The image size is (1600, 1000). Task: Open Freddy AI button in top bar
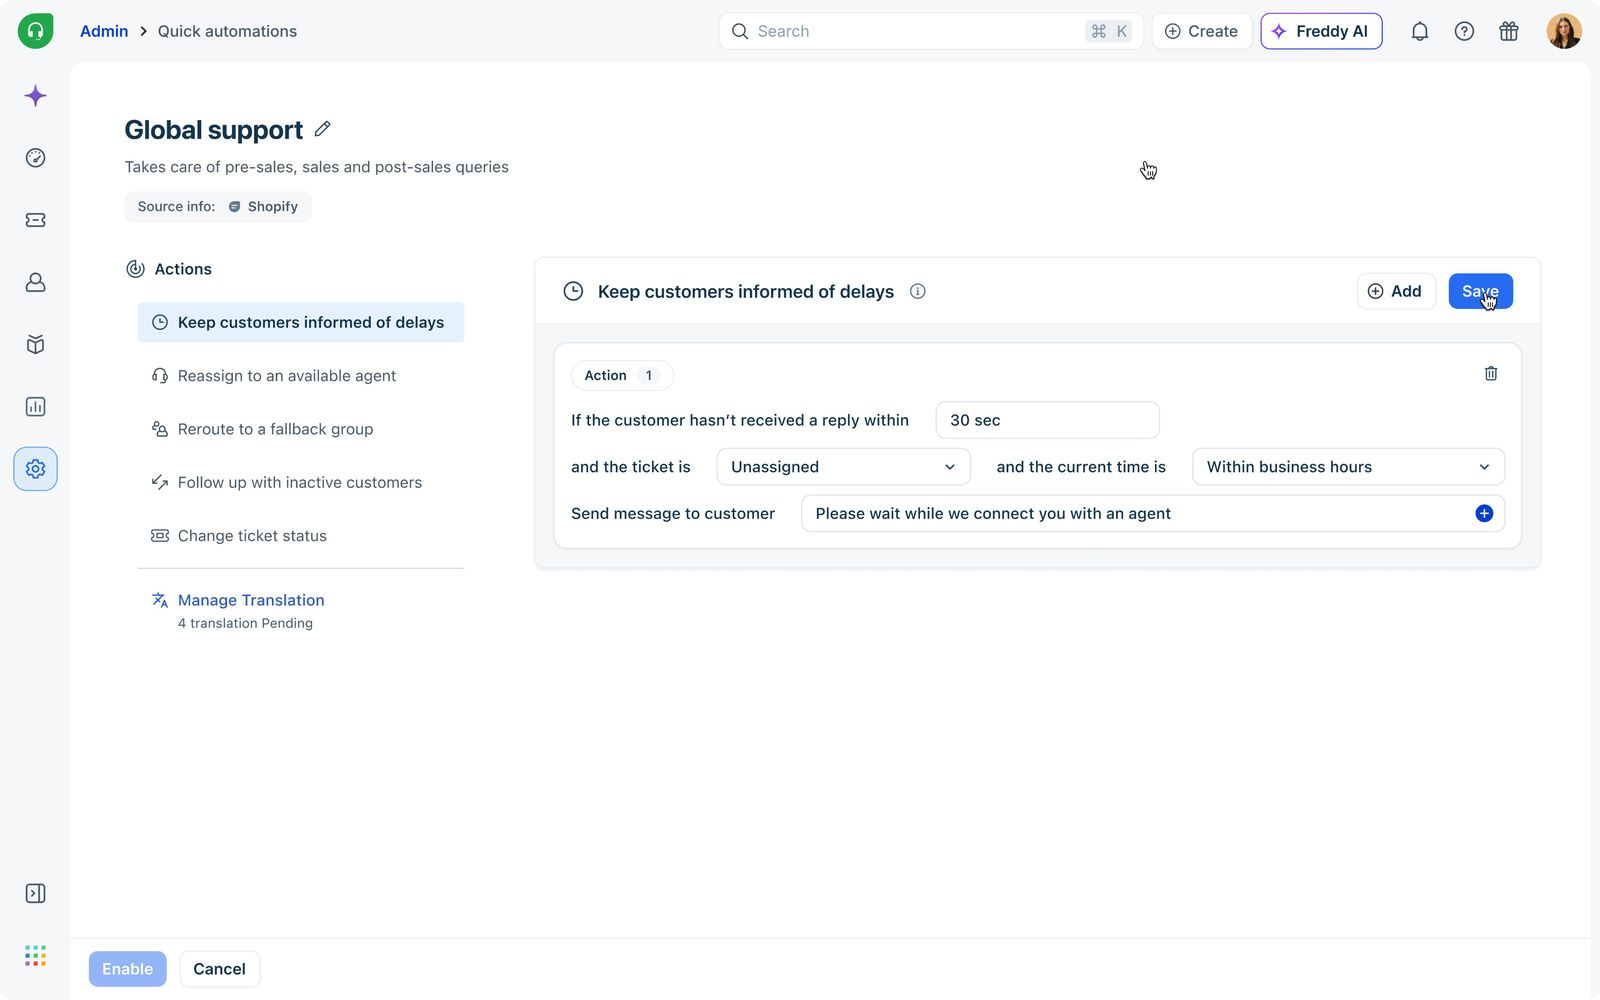pyautogui.click(x=1321, y=31)
